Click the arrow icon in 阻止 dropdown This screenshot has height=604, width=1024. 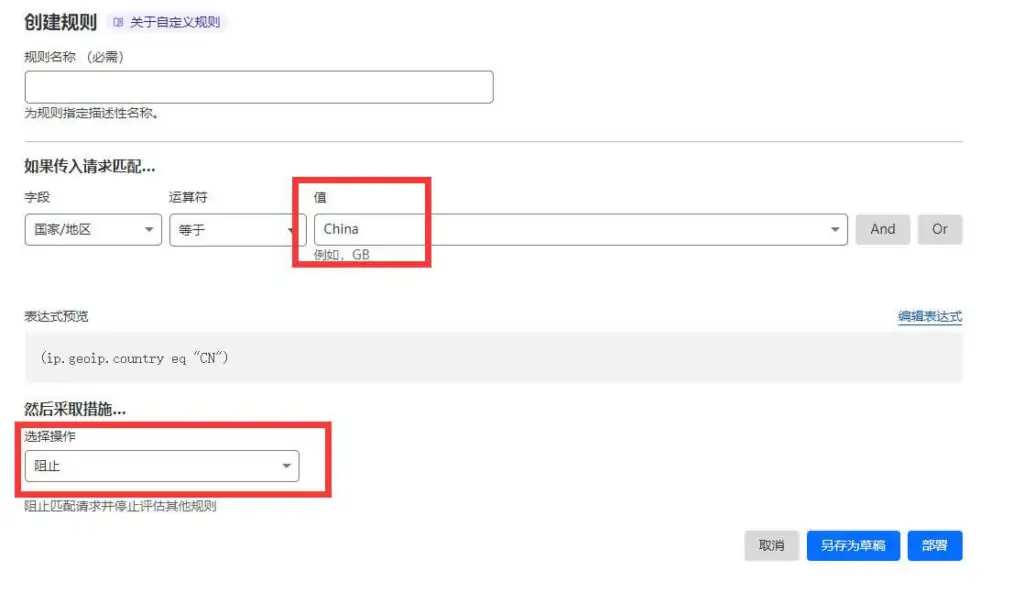pos(286,467)
